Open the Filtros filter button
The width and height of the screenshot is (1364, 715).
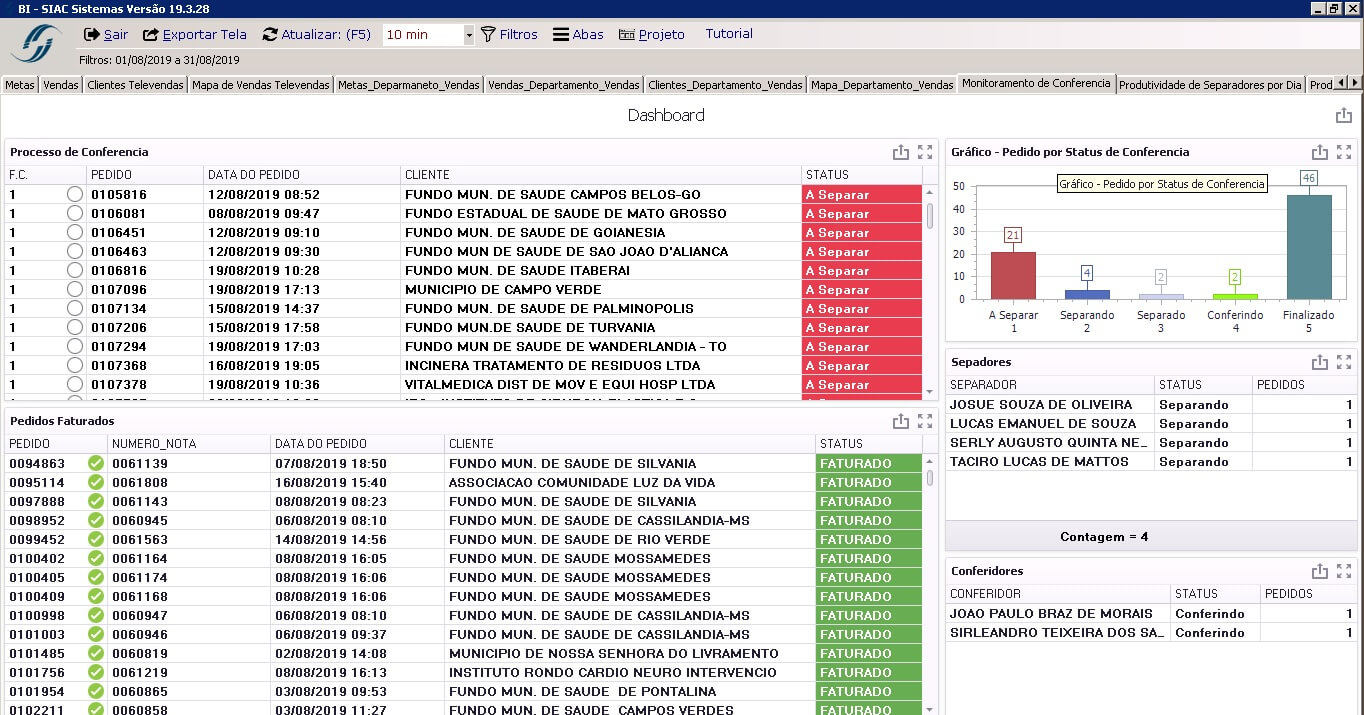509,34
